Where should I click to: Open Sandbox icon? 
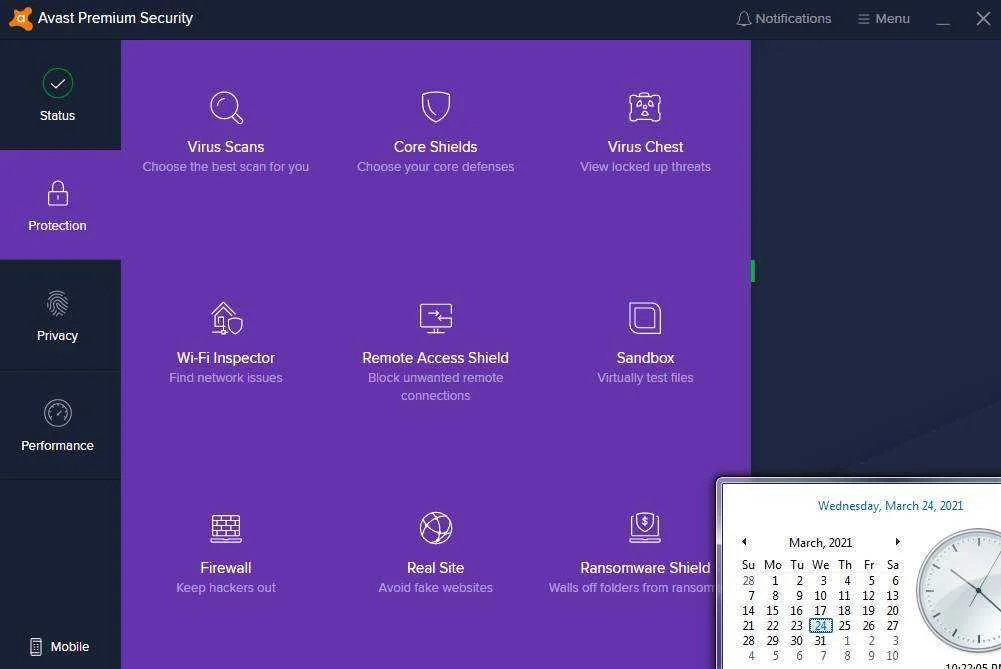645,318
